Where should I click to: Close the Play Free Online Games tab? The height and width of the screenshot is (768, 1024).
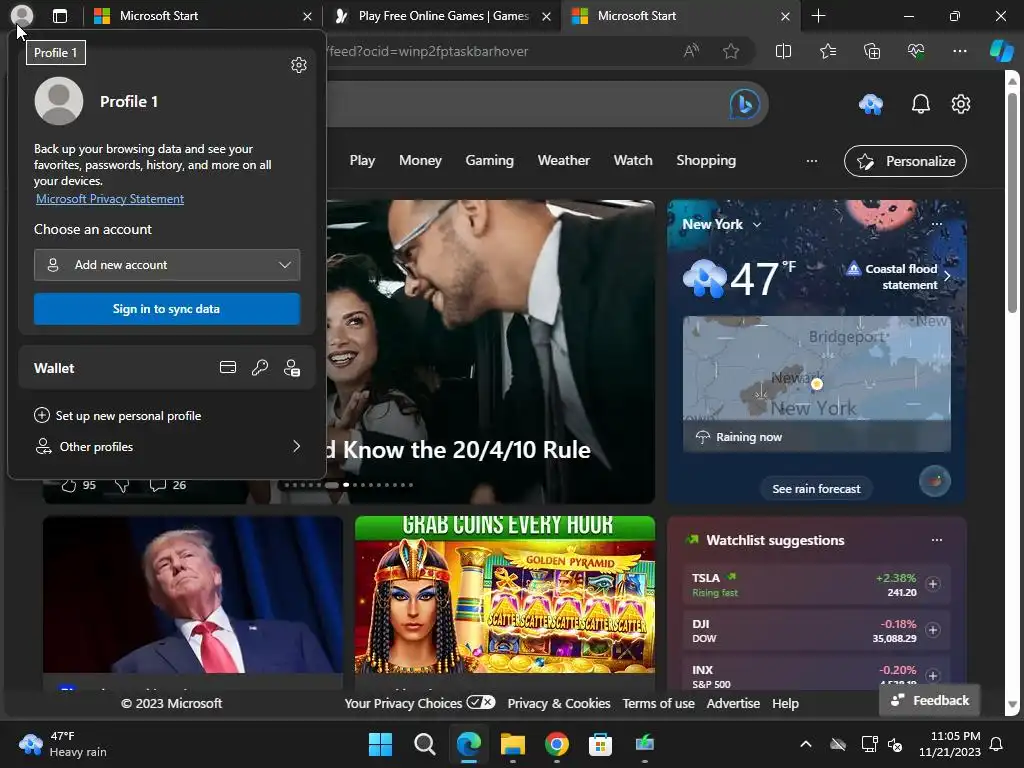click(x=547, y=16)
